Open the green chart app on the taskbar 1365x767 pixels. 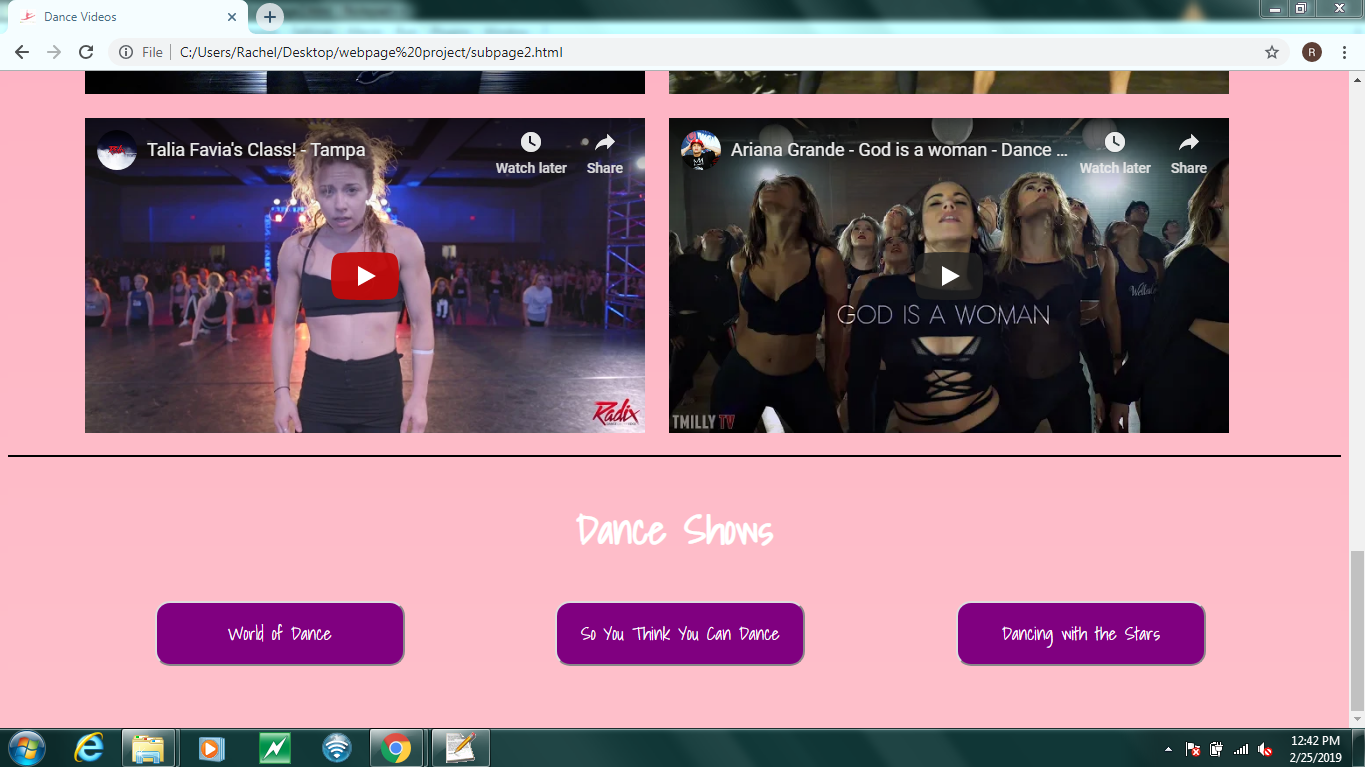click(x=274, y=748)
